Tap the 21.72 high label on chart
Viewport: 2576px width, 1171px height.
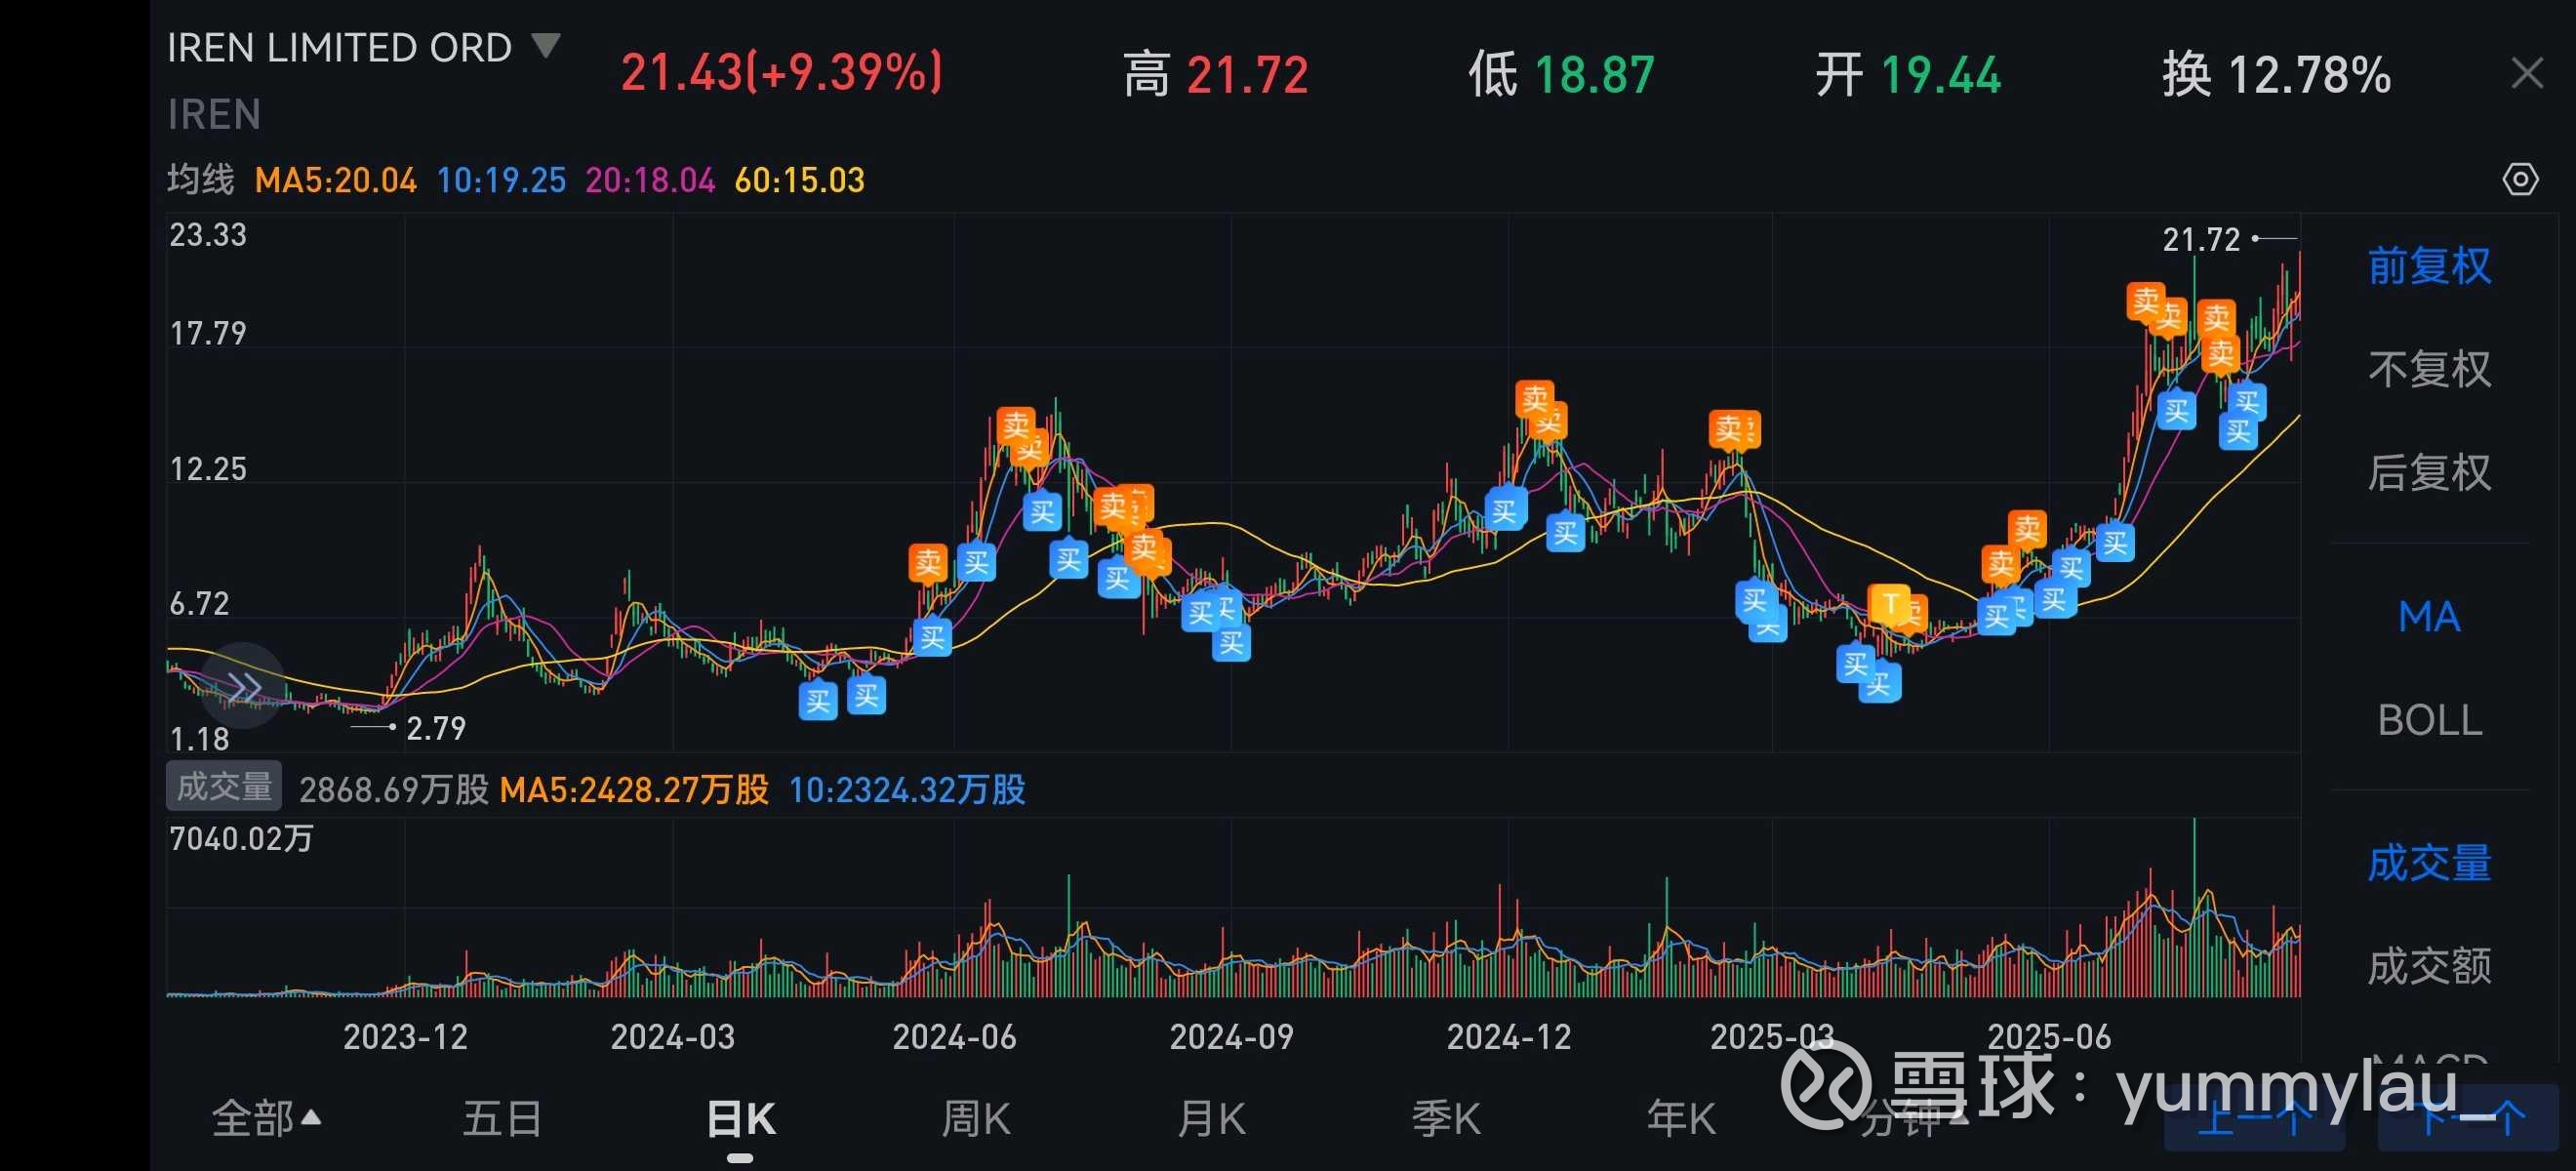2201,240
